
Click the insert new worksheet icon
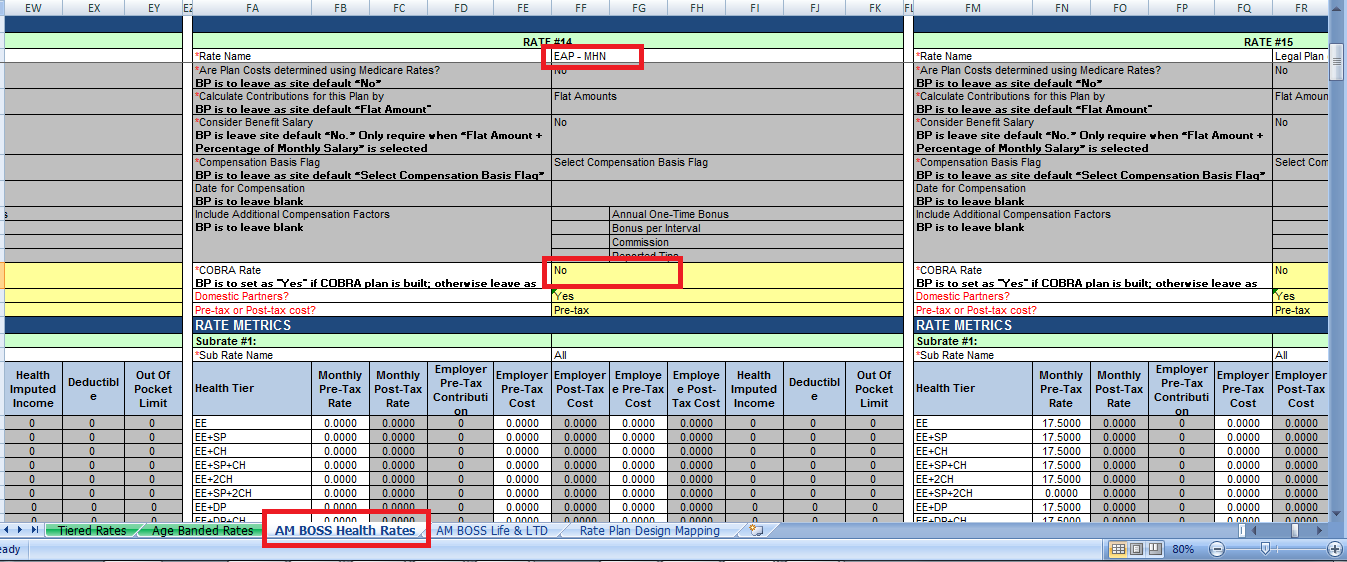(756, 531)
